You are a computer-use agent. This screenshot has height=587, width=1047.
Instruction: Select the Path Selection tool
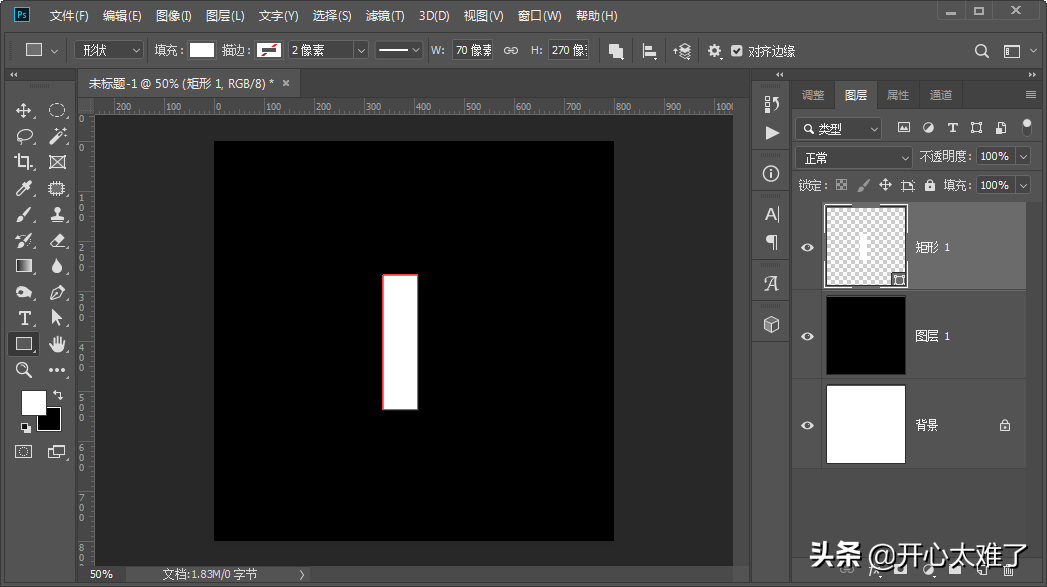(57, 318)
